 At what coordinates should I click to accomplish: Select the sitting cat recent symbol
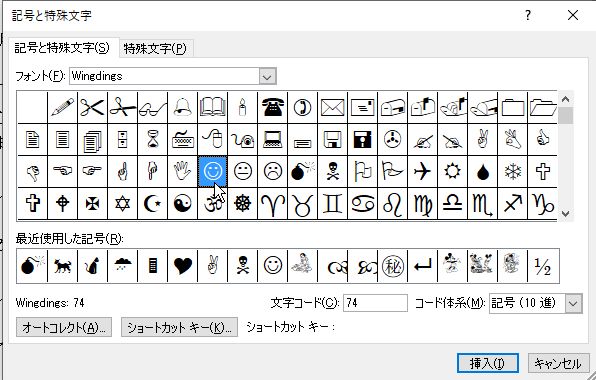92,266
